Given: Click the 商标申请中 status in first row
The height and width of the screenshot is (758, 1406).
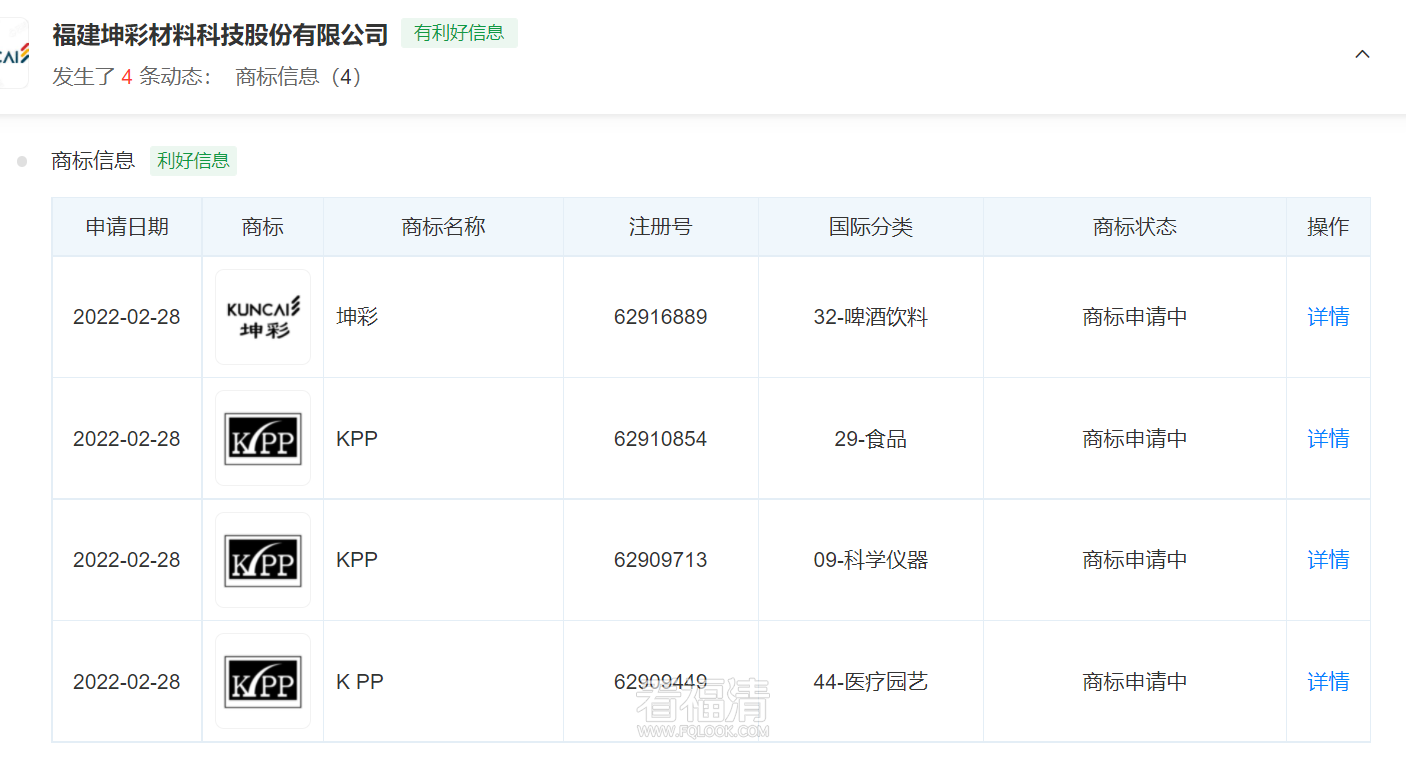Looking at the screenshot, I should pyautogui.click(x=1134, y=316).
